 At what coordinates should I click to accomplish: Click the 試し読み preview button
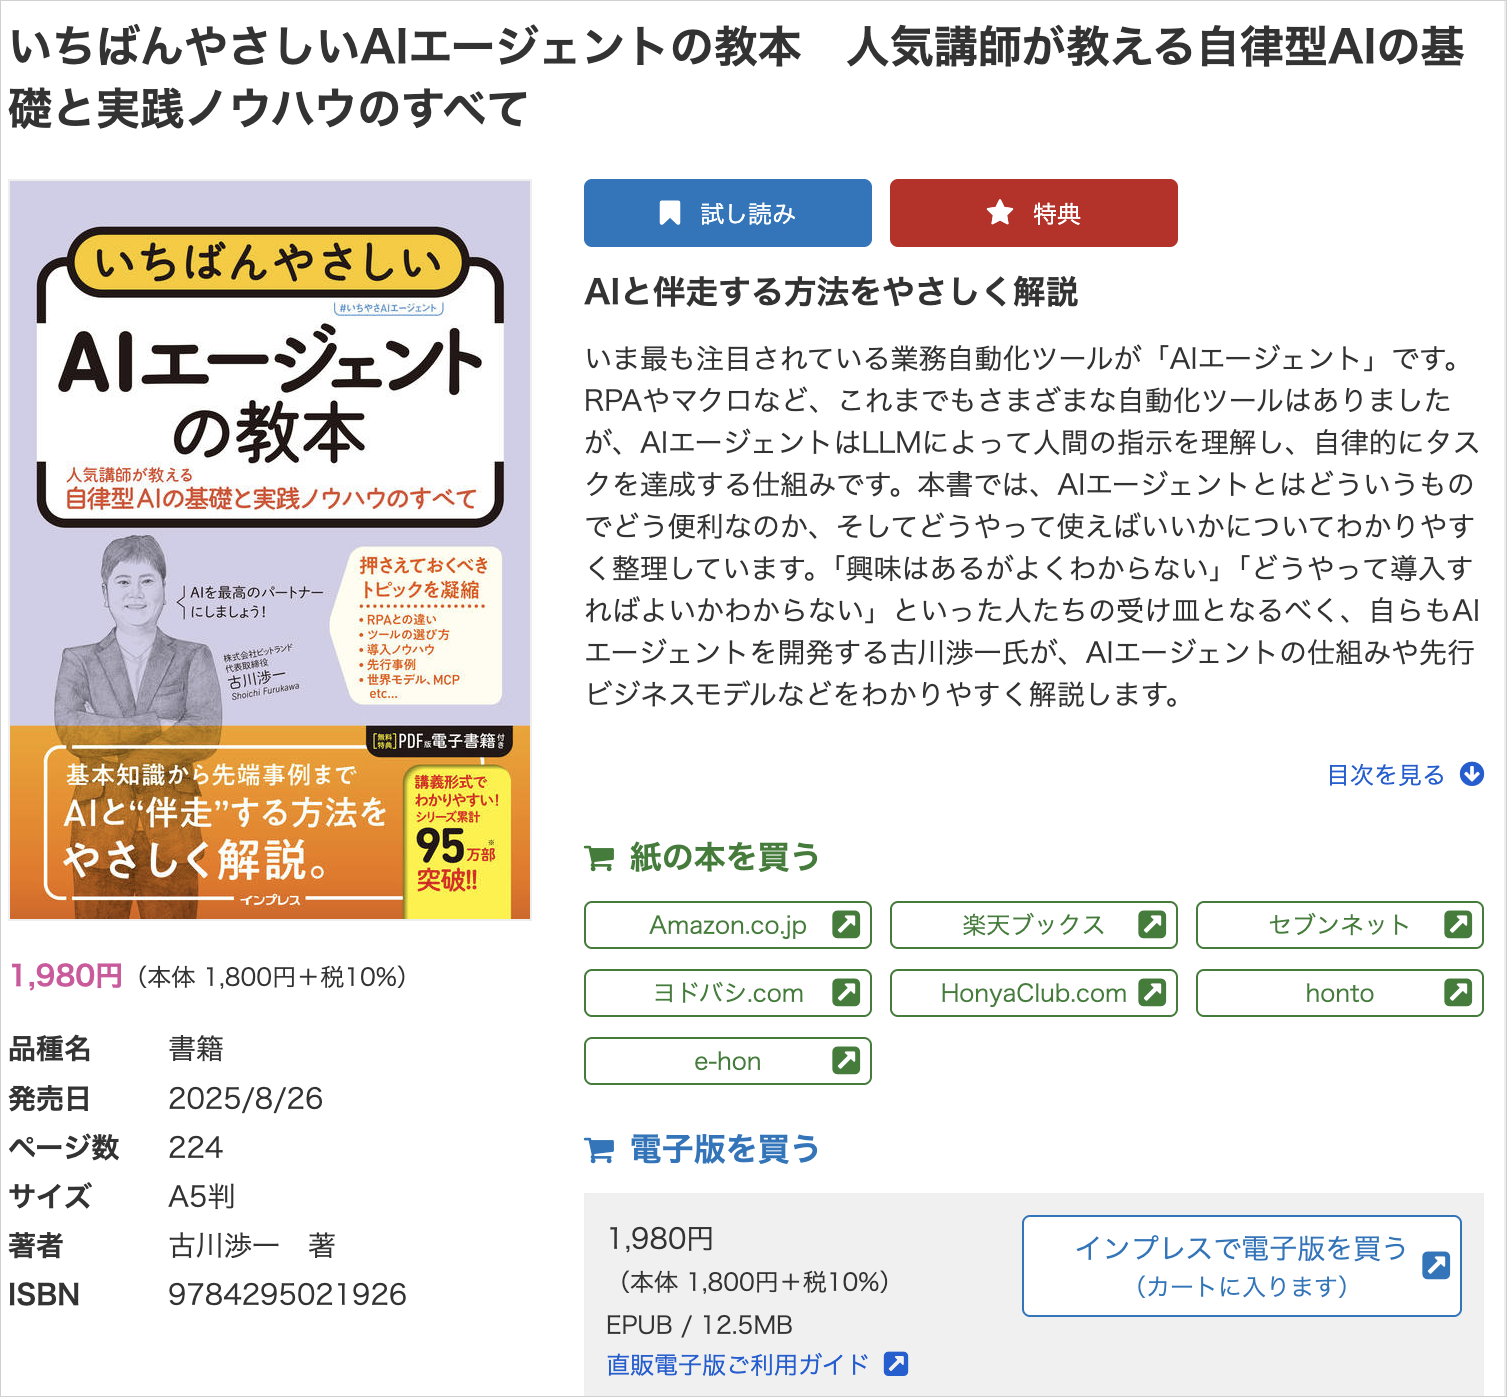[727, 213]
